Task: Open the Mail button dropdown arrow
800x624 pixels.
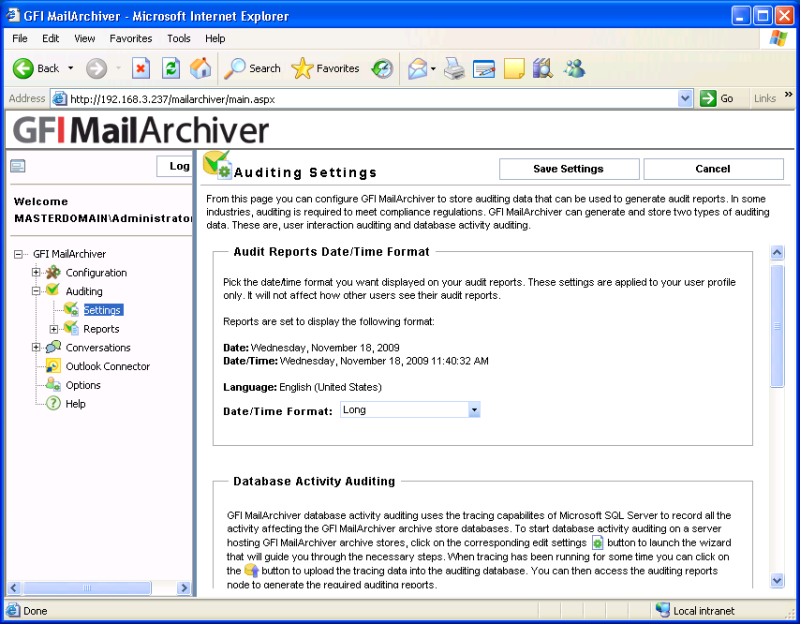Action: point(433,68)
